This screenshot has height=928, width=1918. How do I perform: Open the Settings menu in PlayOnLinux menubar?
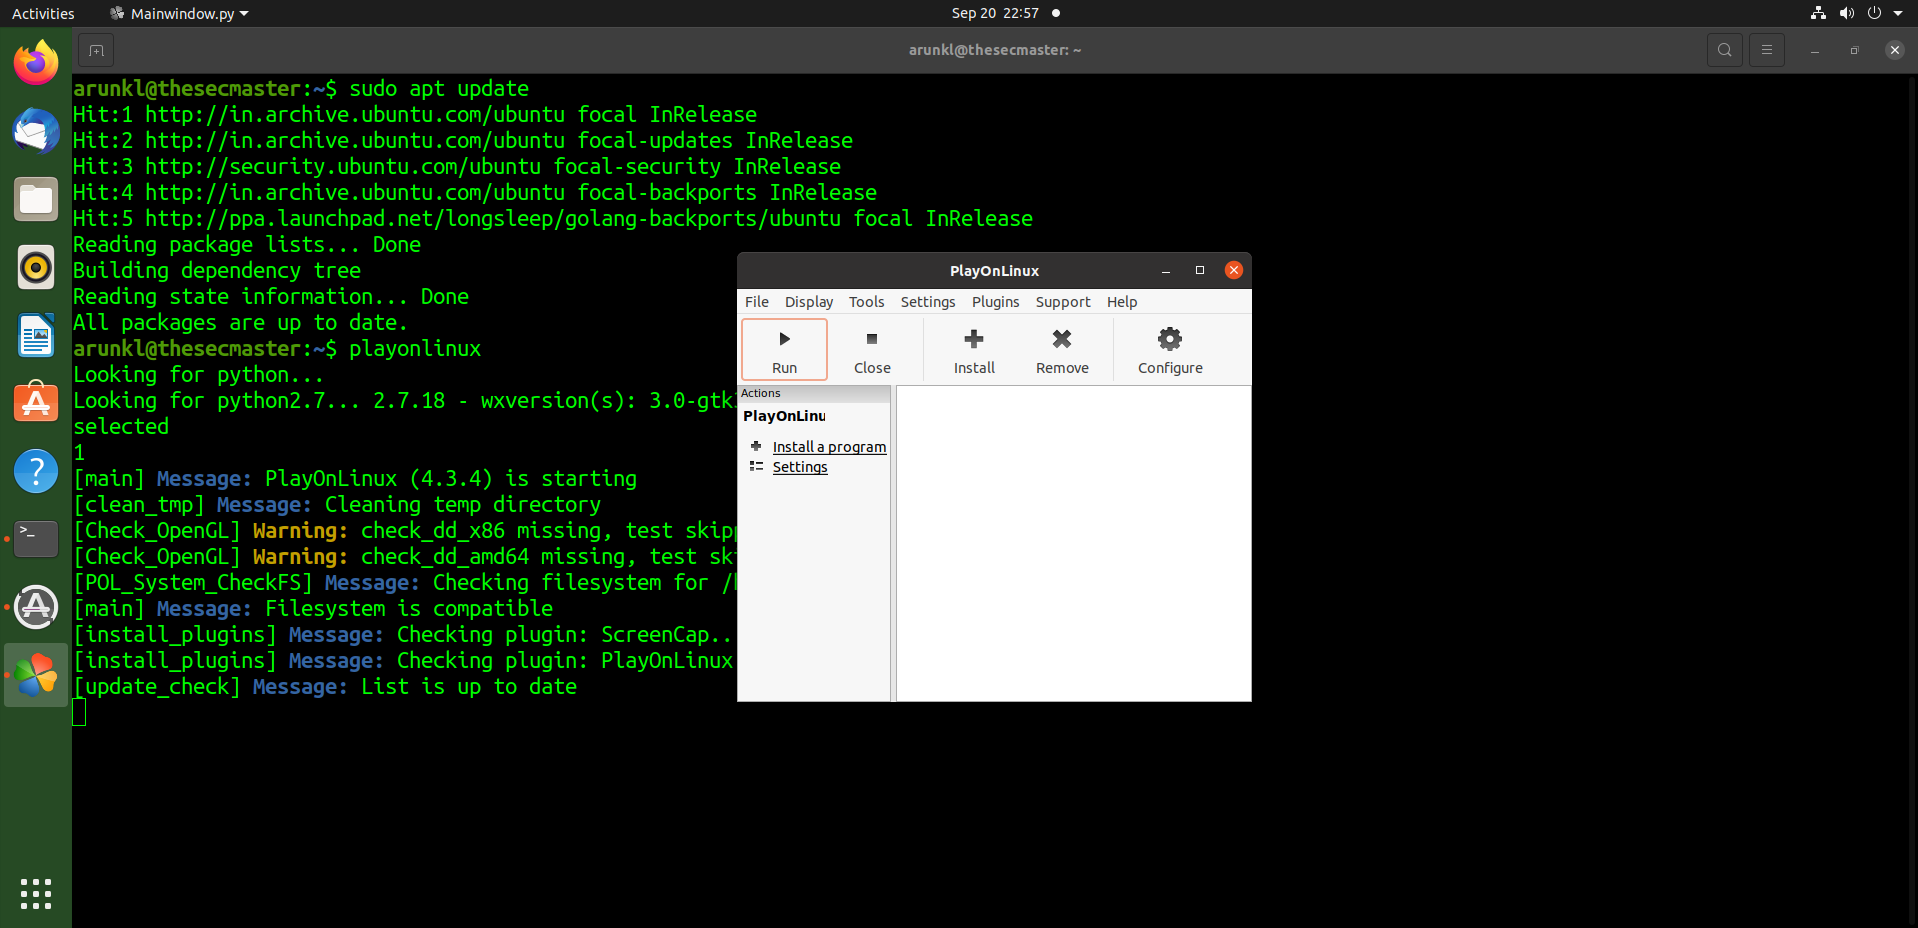pyautogui.click(x=928, y=302)
